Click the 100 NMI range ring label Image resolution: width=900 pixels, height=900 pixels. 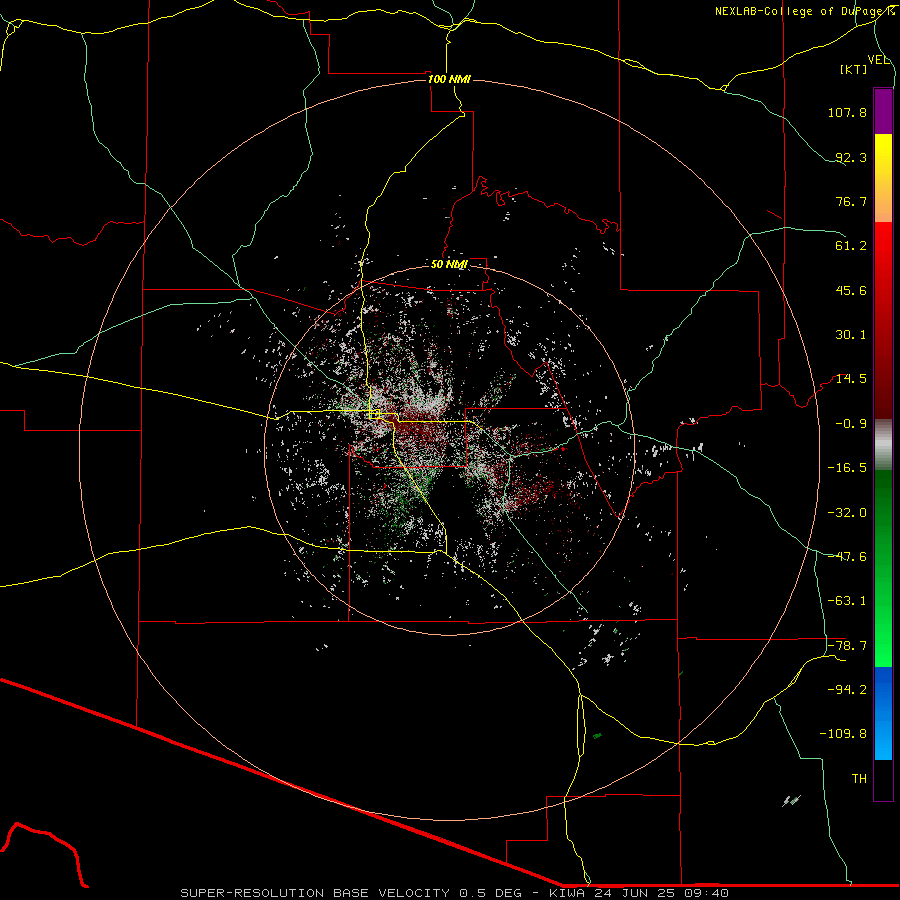click(449, 79)
